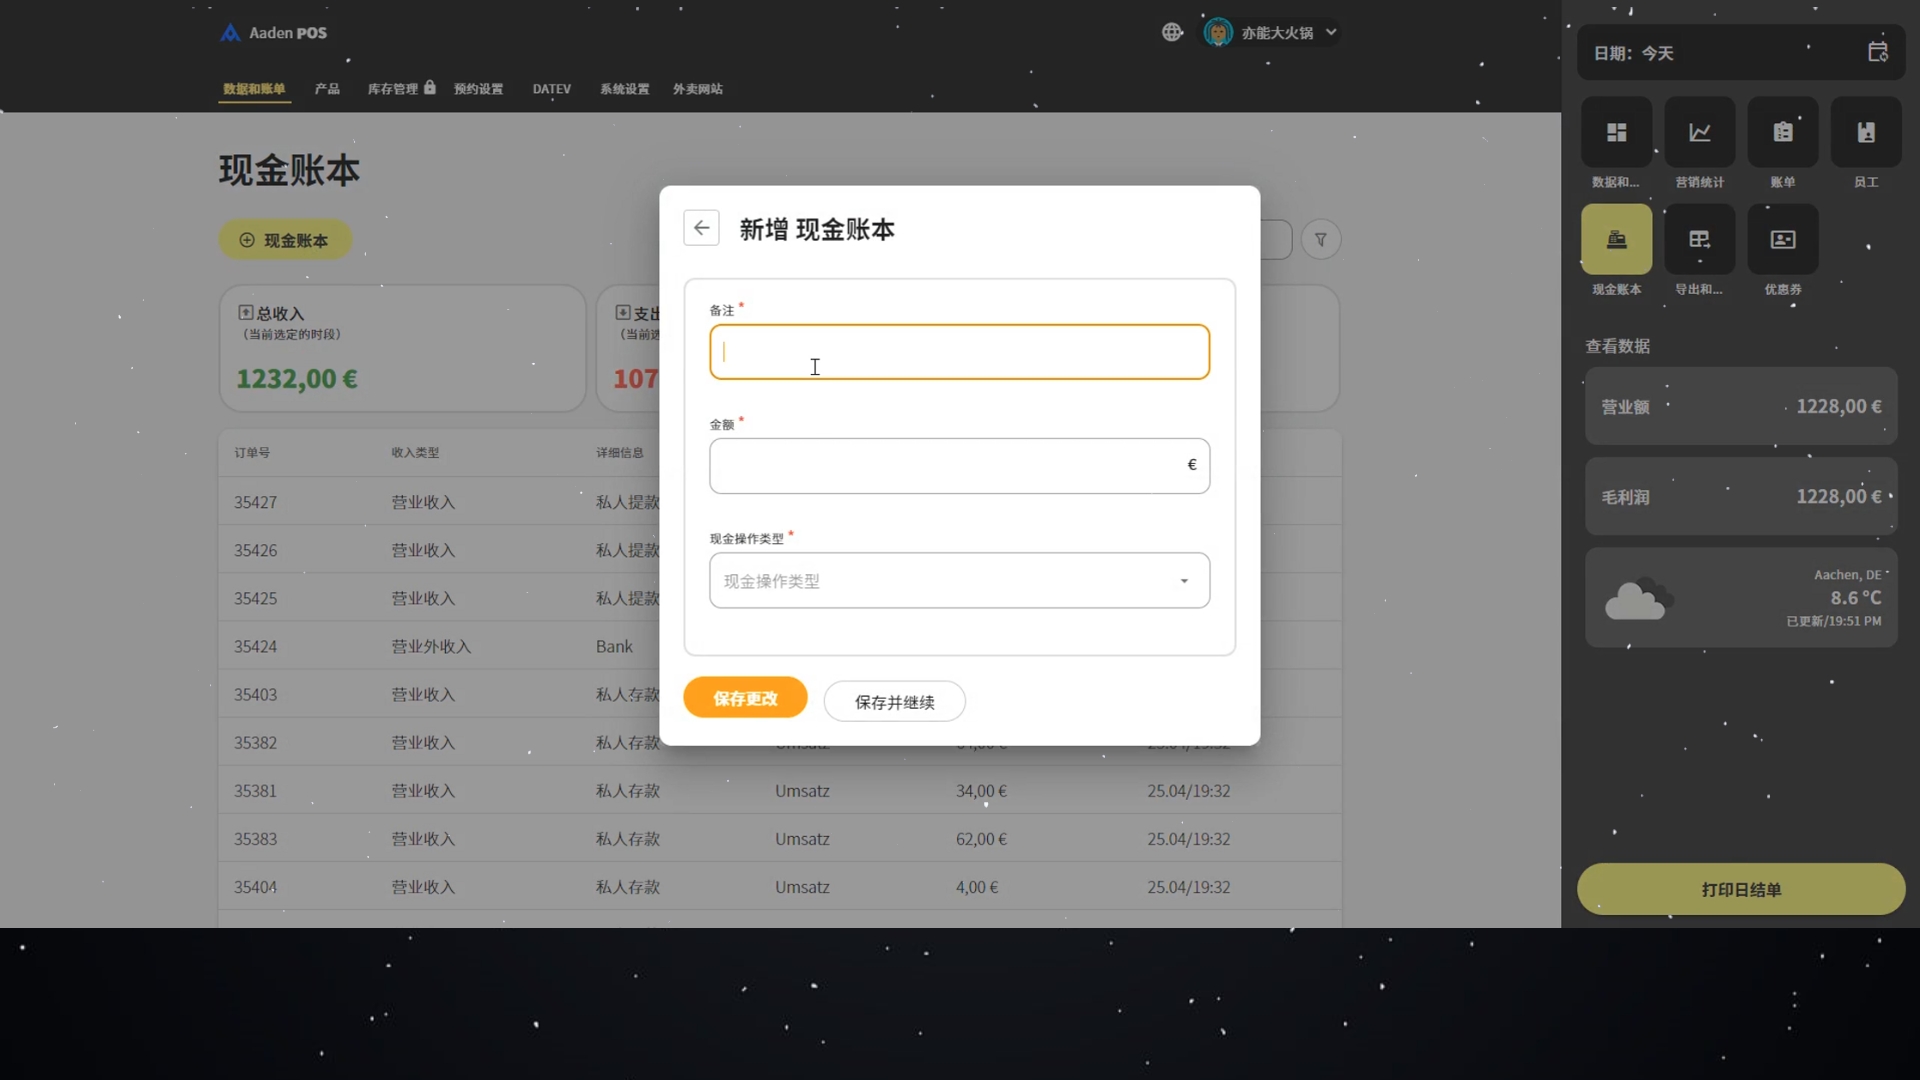The height and width of the screenshot is (1080, 1920).
Task: Click the 打印日结单 button
Action: tap(1740, 889)
